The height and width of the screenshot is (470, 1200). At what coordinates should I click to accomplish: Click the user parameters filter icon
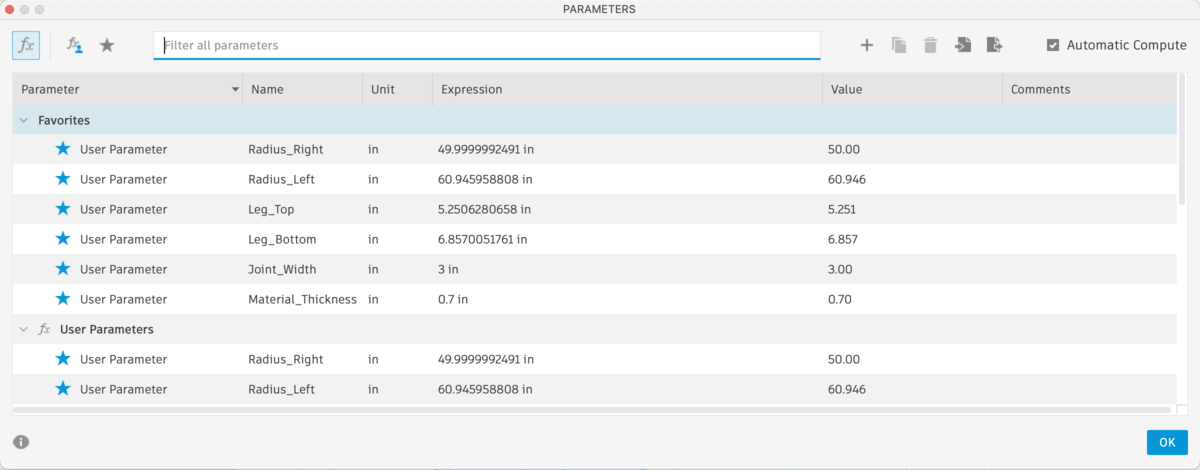point(75,45)
